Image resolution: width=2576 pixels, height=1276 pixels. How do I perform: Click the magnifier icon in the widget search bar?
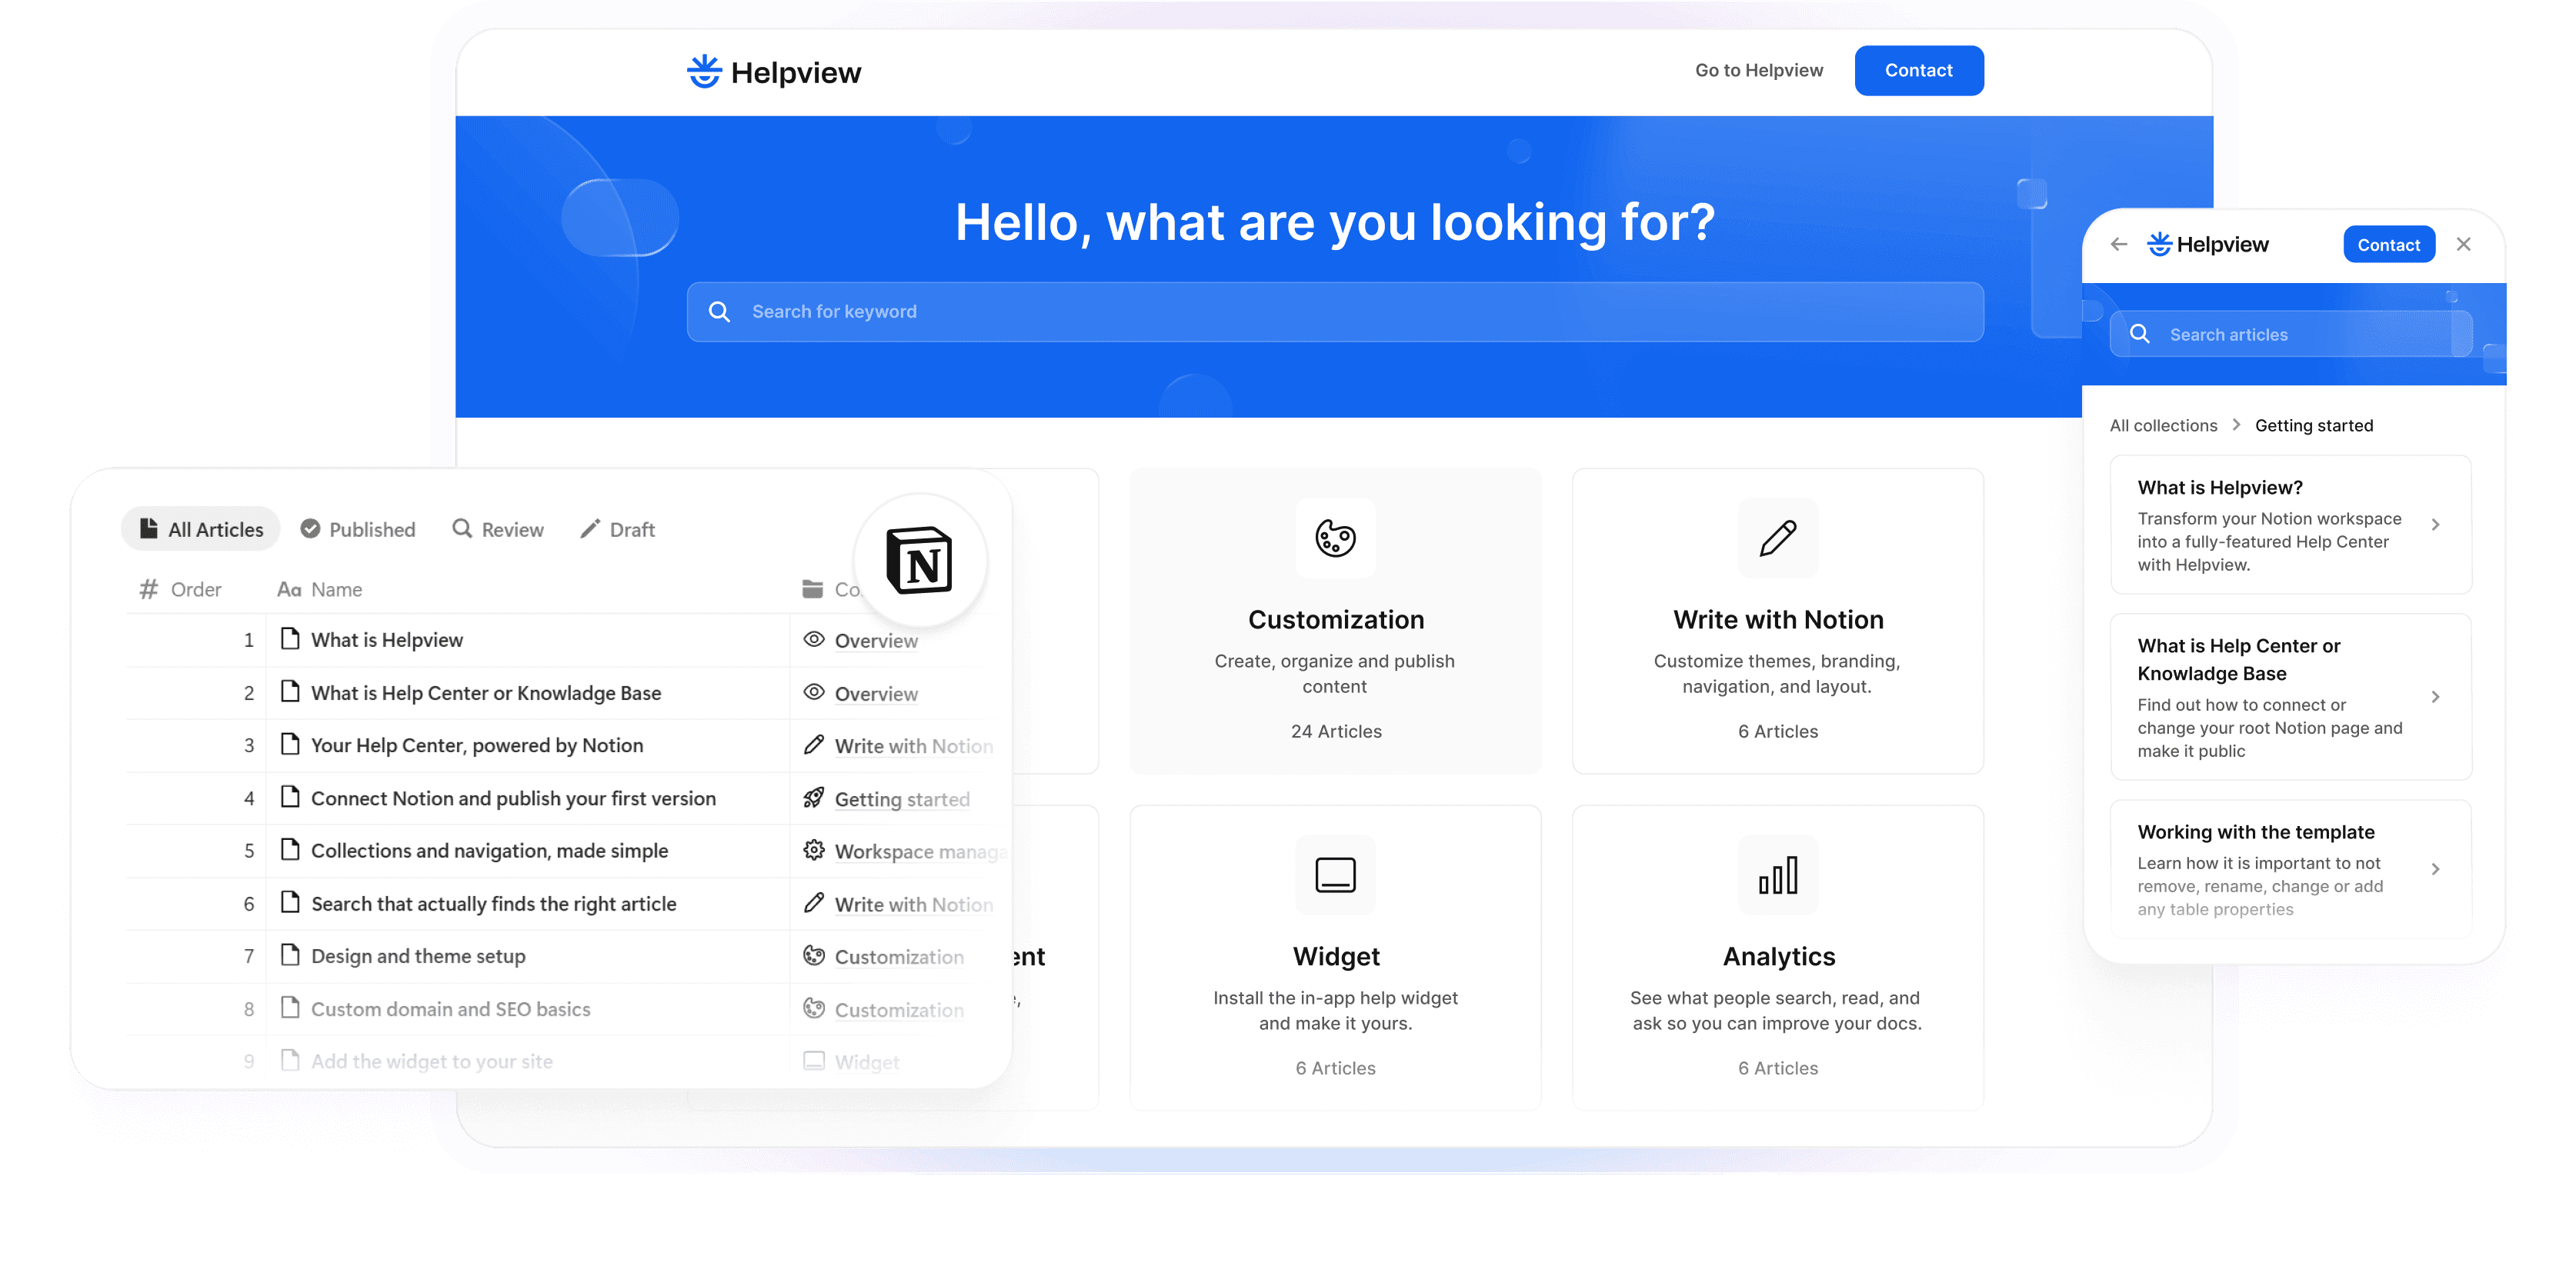click(x=2140, y=334)
